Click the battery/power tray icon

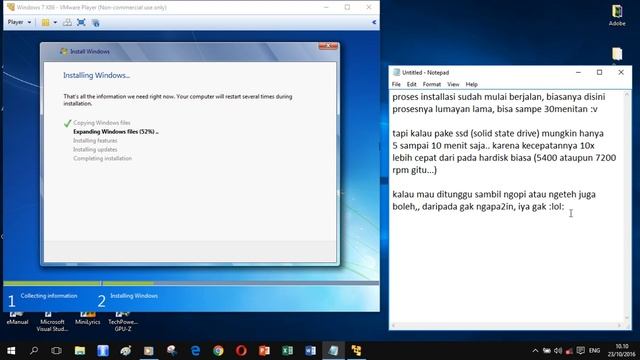pyautogui.click(x=546, y=351)
